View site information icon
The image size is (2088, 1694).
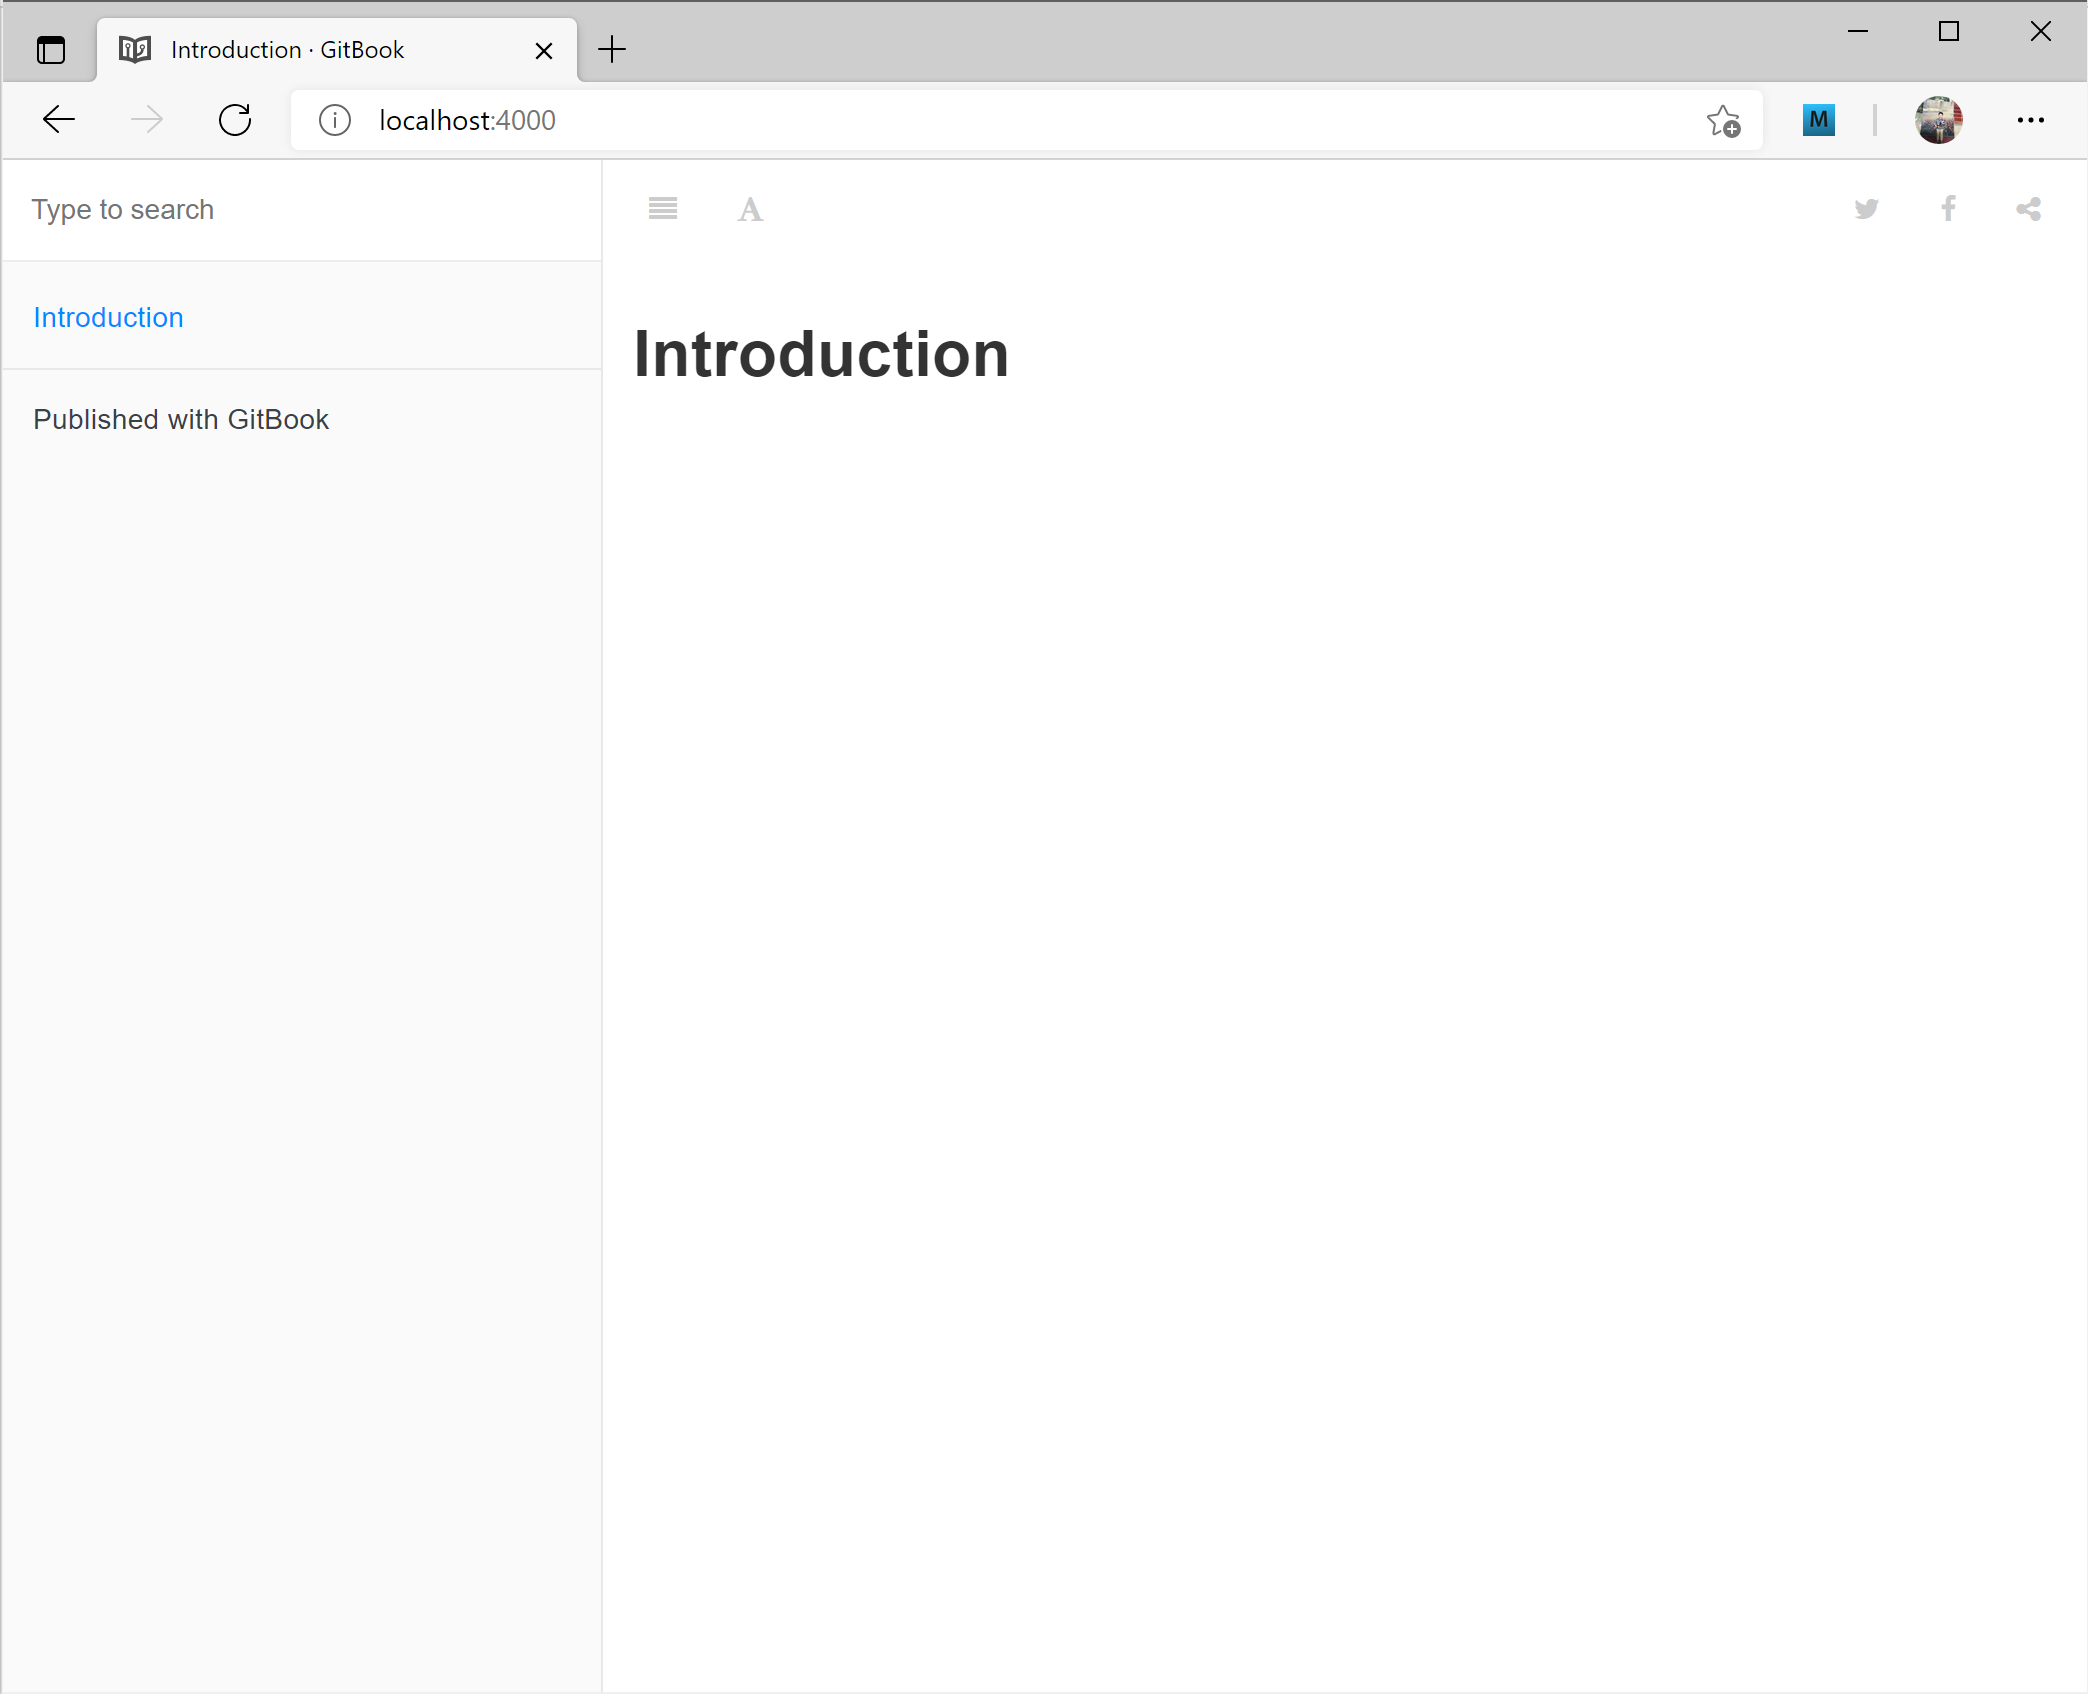(x=335, y=120)
